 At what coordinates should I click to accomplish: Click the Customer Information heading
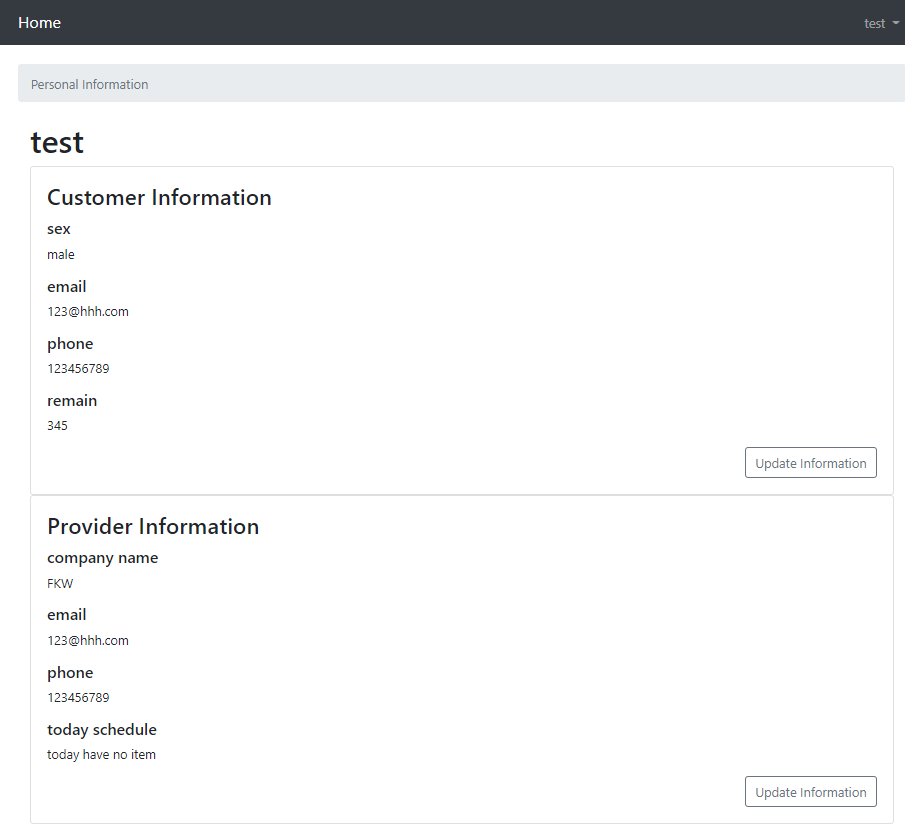click(159, 198)
